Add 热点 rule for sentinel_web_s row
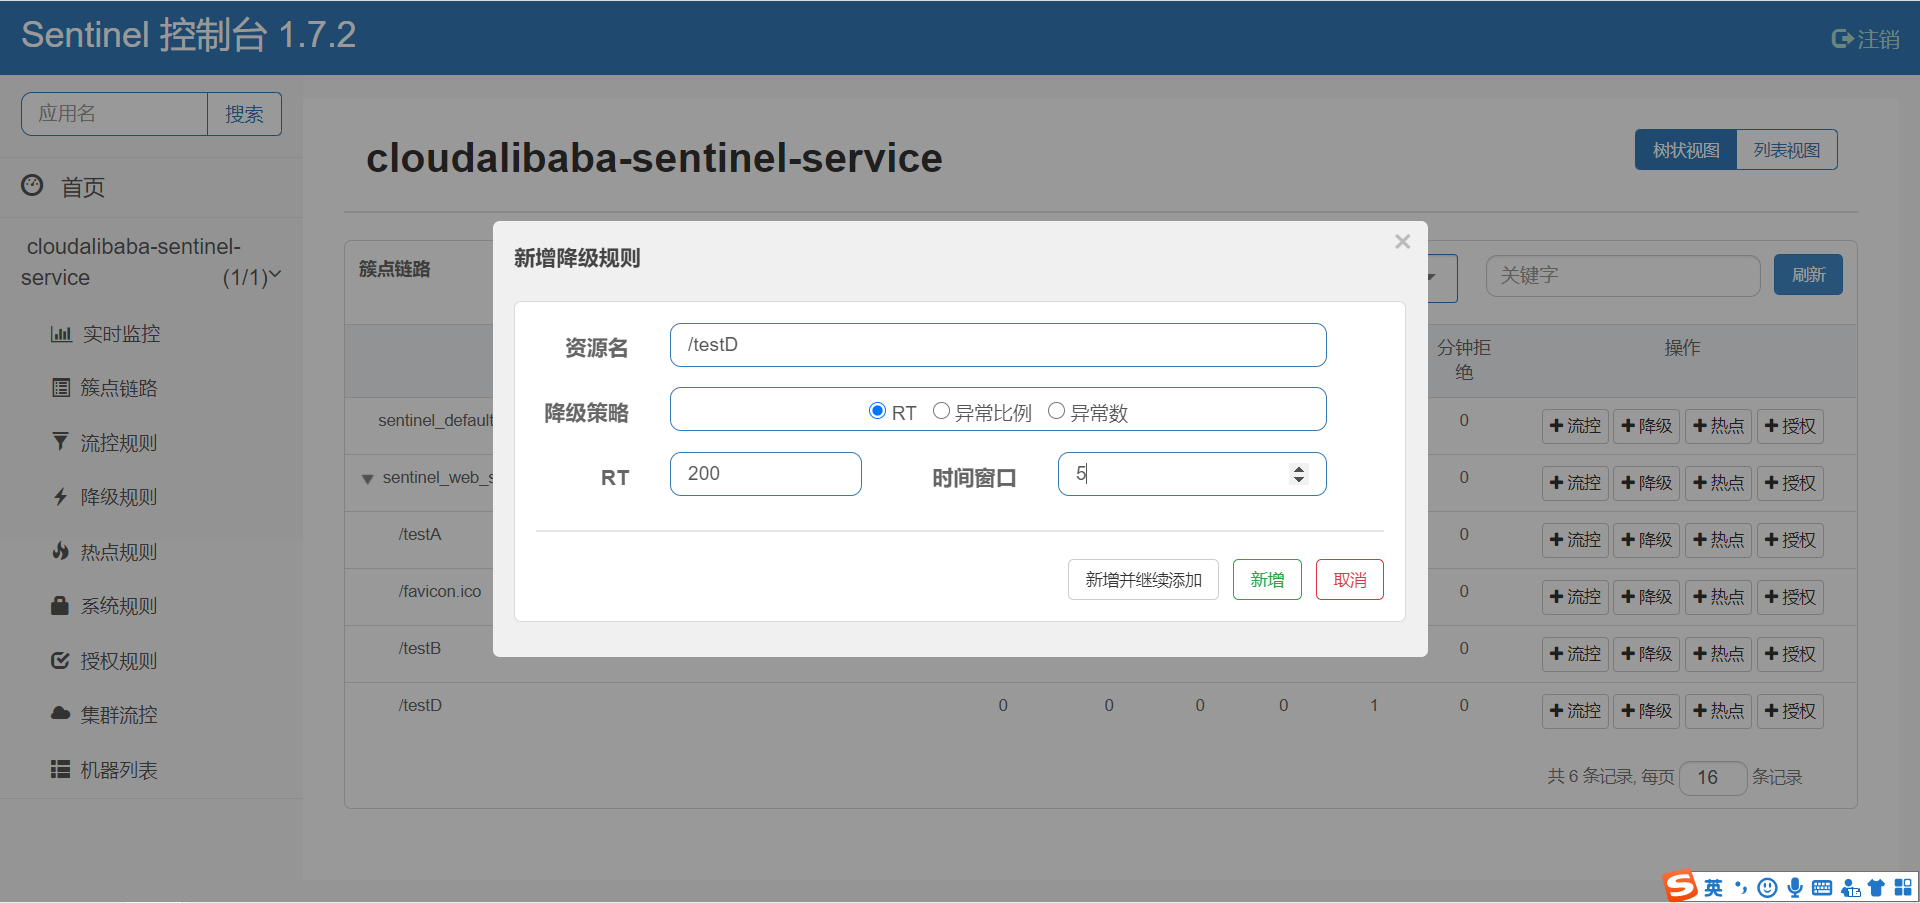This screenshot has height=903, width=1920. pos(1718,483)
